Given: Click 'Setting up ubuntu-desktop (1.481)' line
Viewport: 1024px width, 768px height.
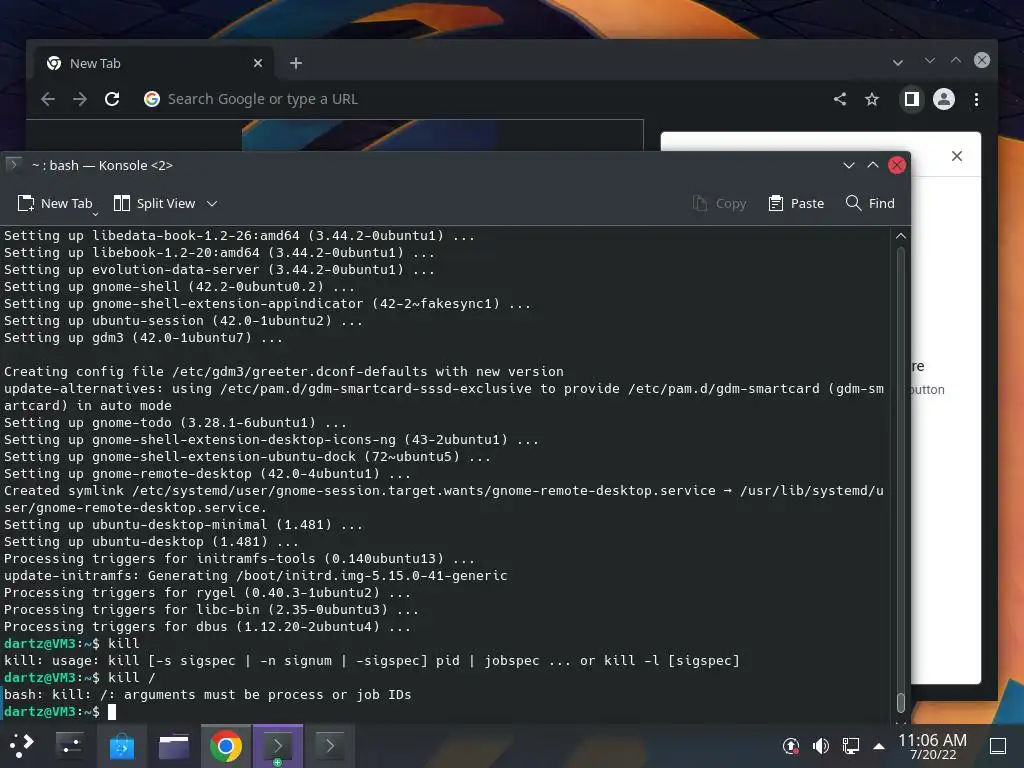Looking at the screenshot, I should [152, 541].
